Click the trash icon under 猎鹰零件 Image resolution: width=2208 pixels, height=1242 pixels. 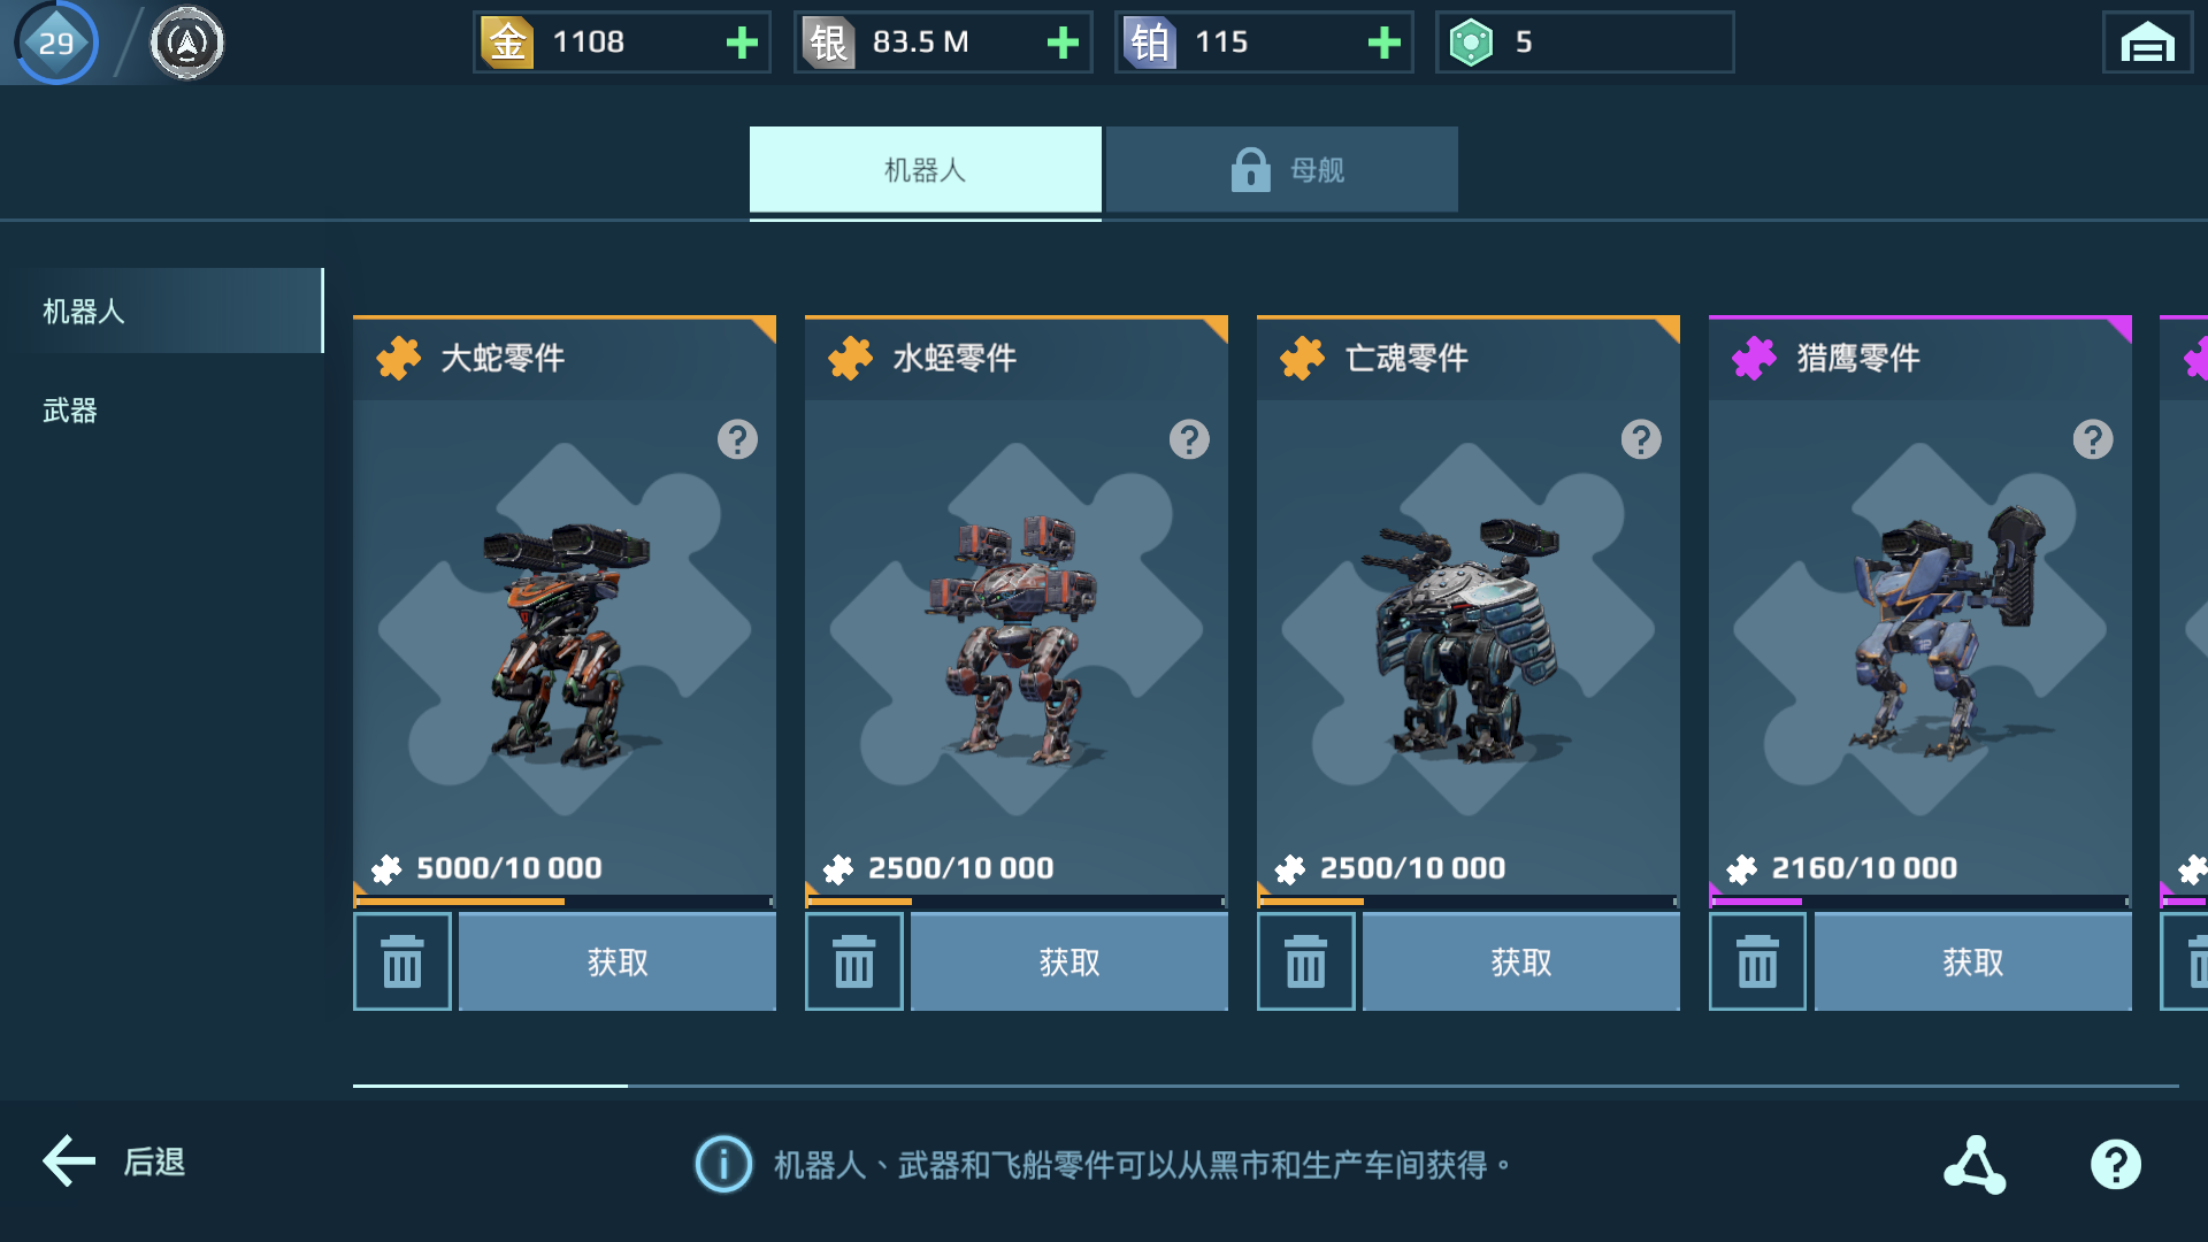pos(1757,962)
